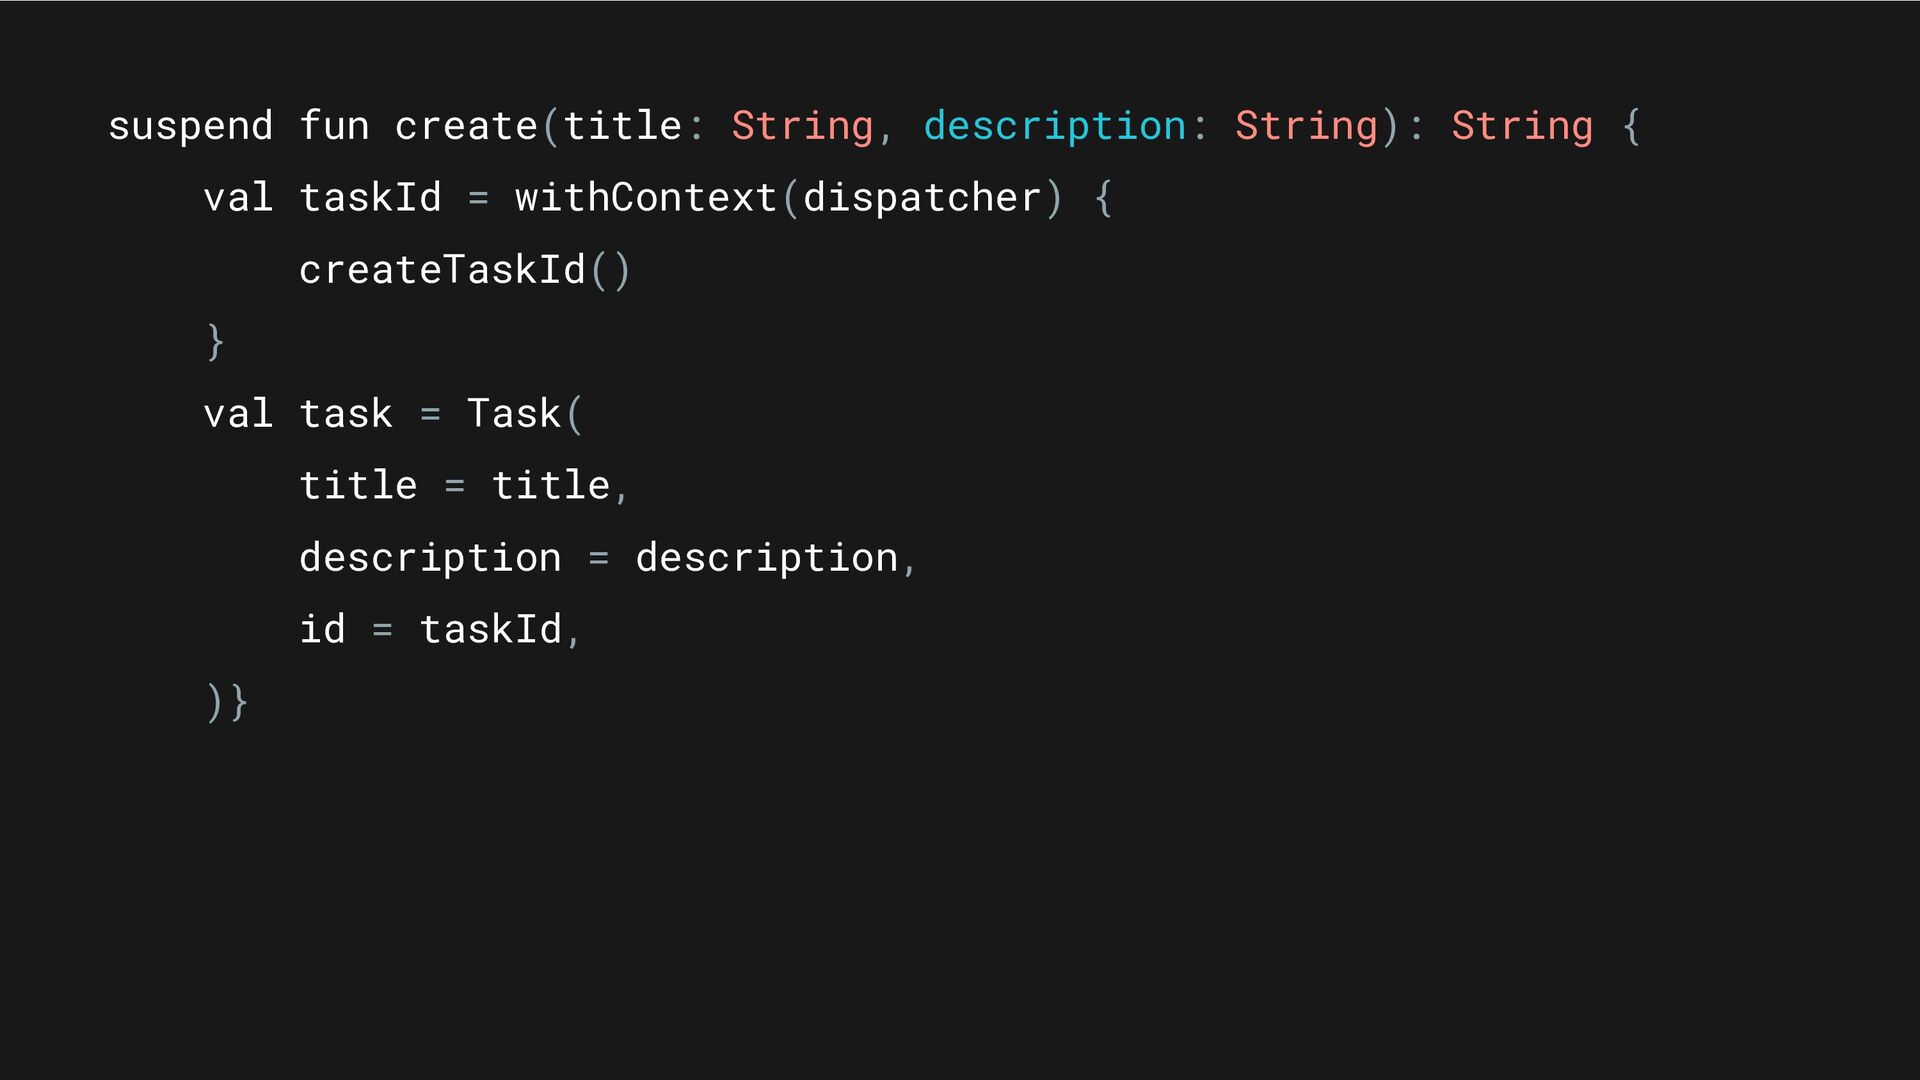Click the lone closing brace after createTaskId

215,342
